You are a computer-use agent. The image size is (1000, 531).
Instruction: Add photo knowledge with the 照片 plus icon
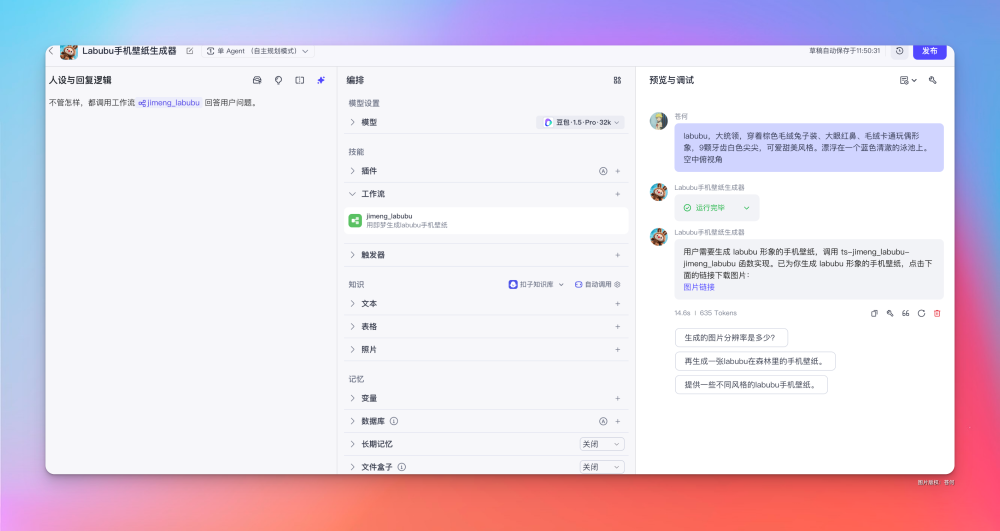(x=617, y=350)
